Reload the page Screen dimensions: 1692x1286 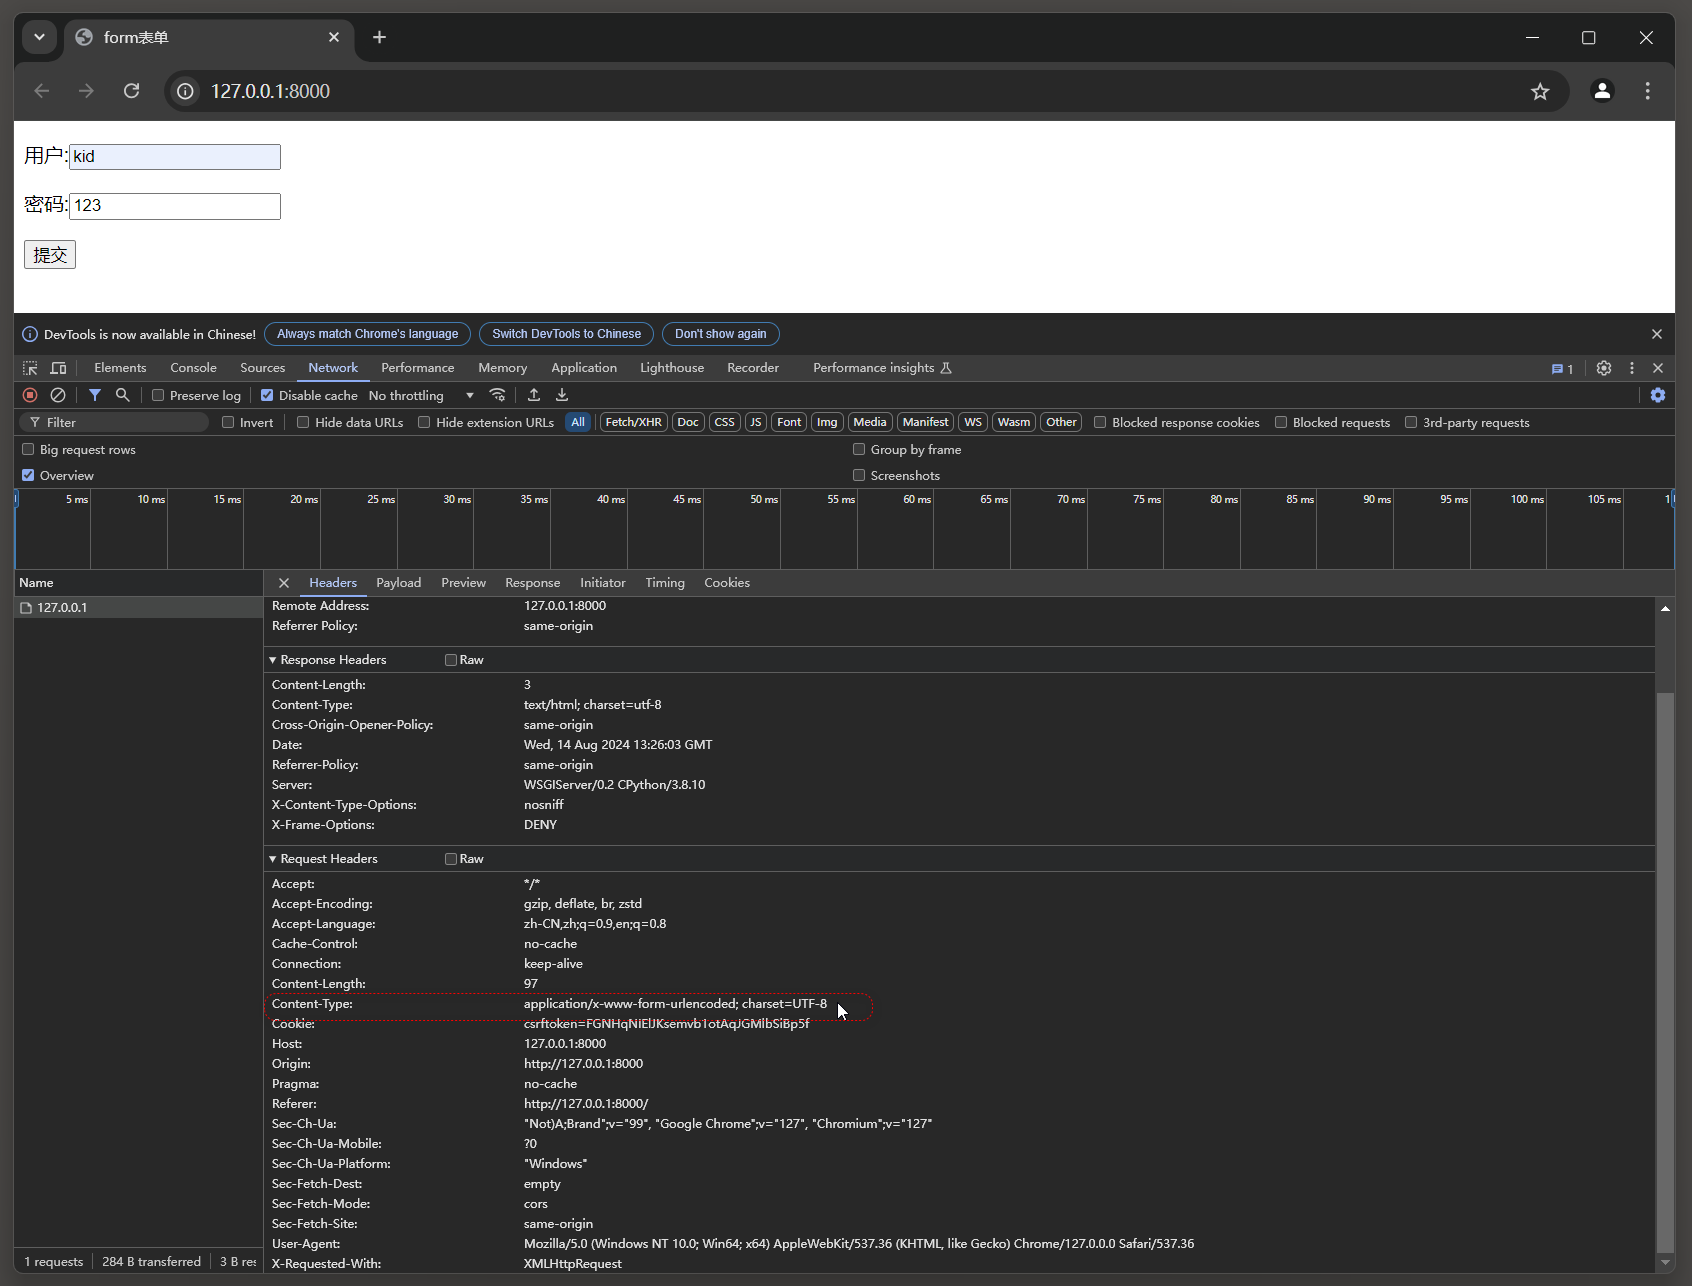tap(131, 91)
